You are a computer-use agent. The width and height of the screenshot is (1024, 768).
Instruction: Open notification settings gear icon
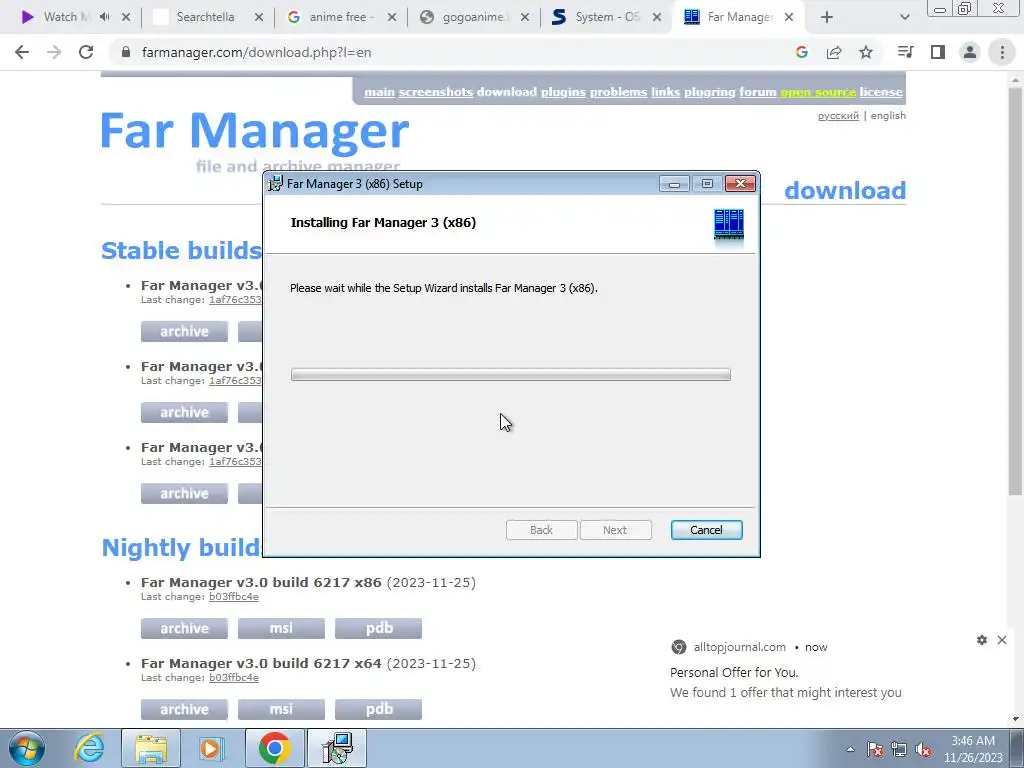(x=982, y=640)
